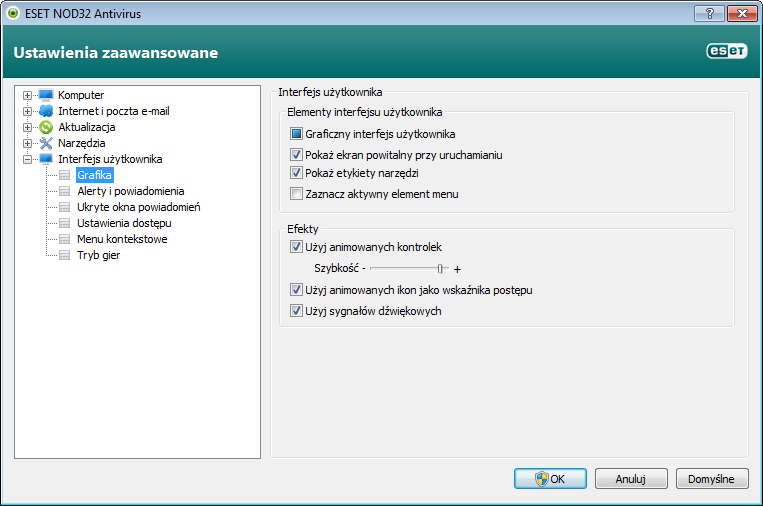Open Ukryte okna powiadomień settings
The image size is (763, 506).
tap(139, 207)
